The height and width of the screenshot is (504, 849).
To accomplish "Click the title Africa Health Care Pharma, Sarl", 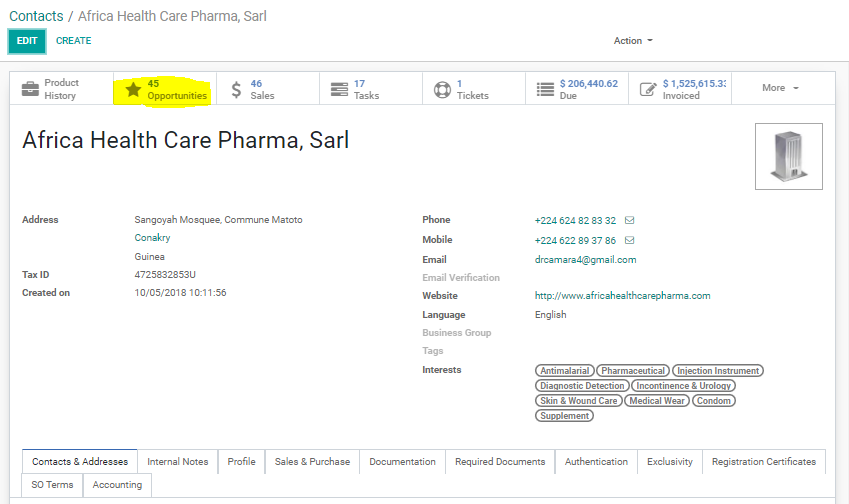I will [186, 140].
